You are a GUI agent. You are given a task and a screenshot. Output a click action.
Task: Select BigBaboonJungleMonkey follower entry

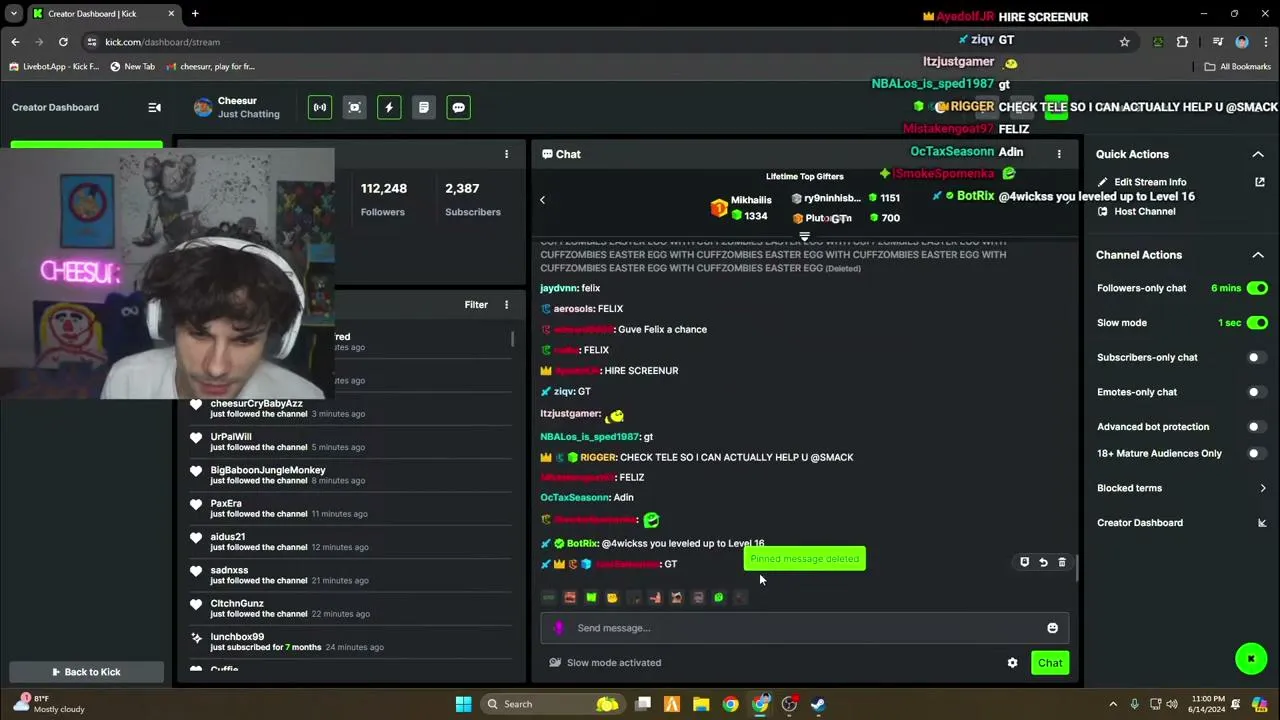350,475
